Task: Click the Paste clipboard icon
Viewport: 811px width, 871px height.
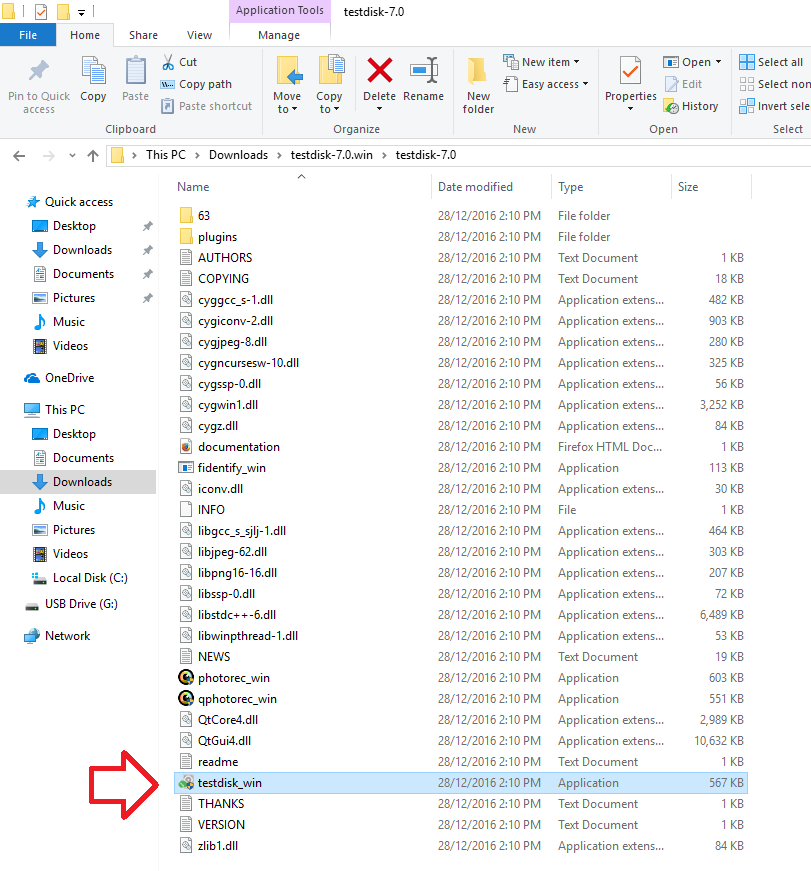Action: click(x=135, y=71)
